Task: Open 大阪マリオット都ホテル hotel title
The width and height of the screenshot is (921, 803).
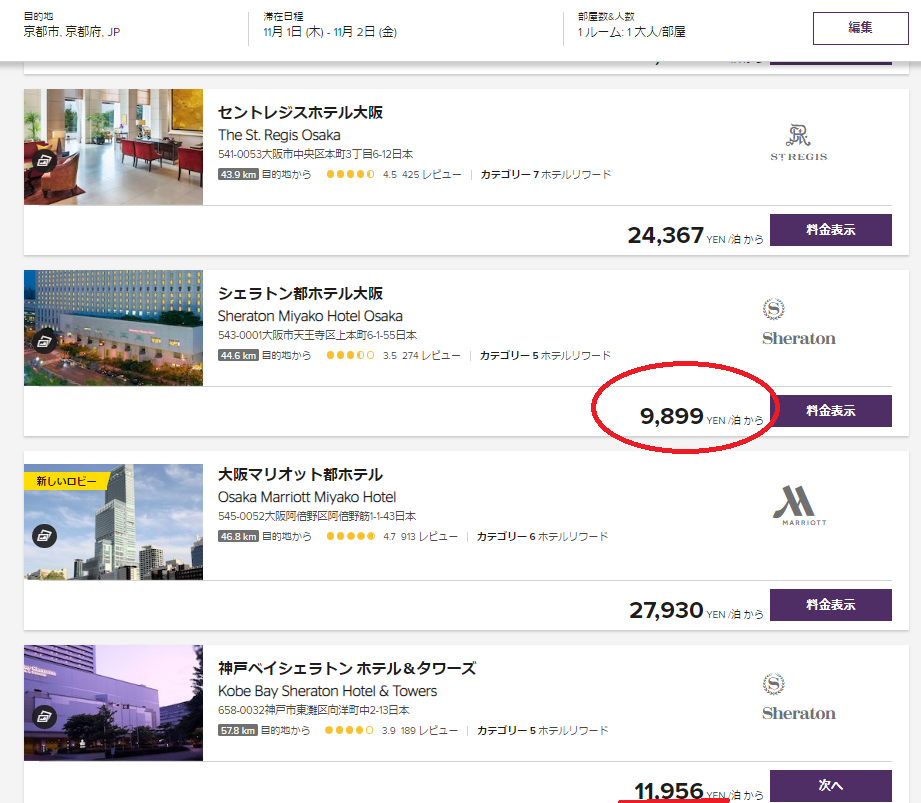Action: pos(300,474)
